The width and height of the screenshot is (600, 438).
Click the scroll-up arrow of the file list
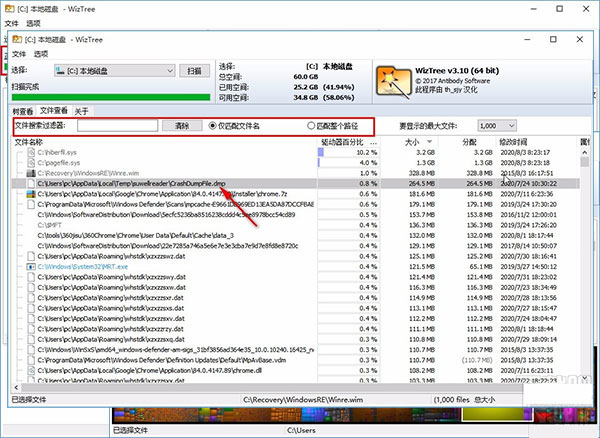584,153
